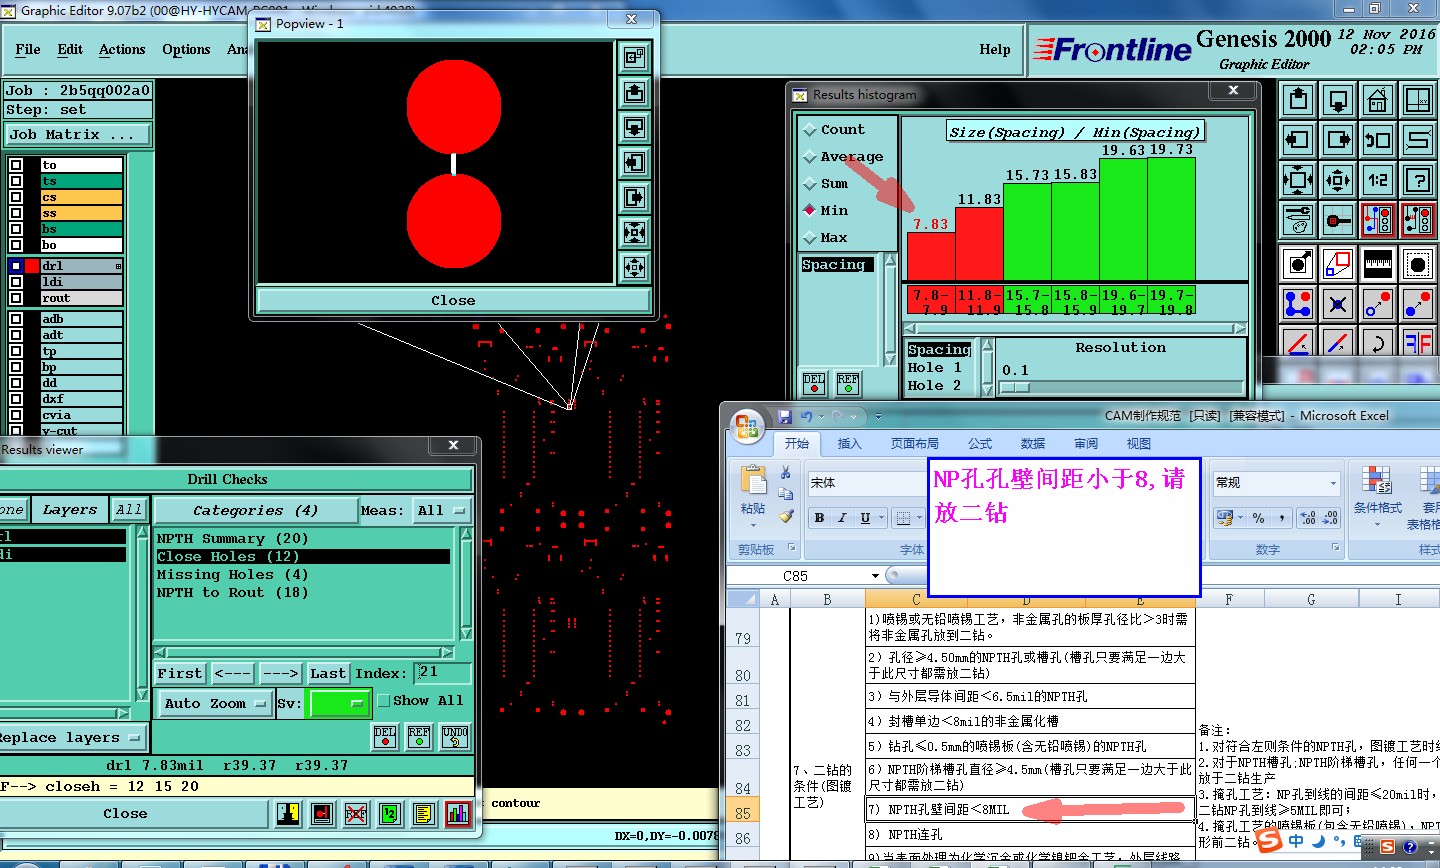
Task: Click the REF icon in Results histogram
Action: point(848,384)
